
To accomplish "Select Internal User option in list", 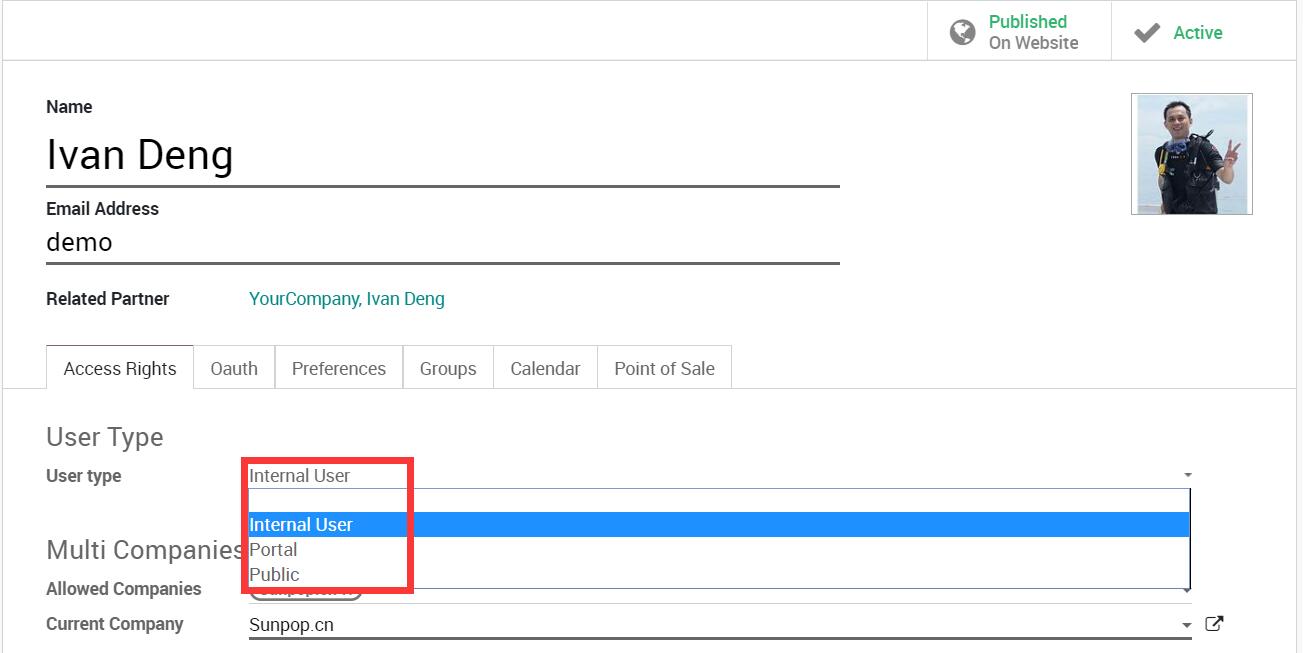I will (718, 525).
